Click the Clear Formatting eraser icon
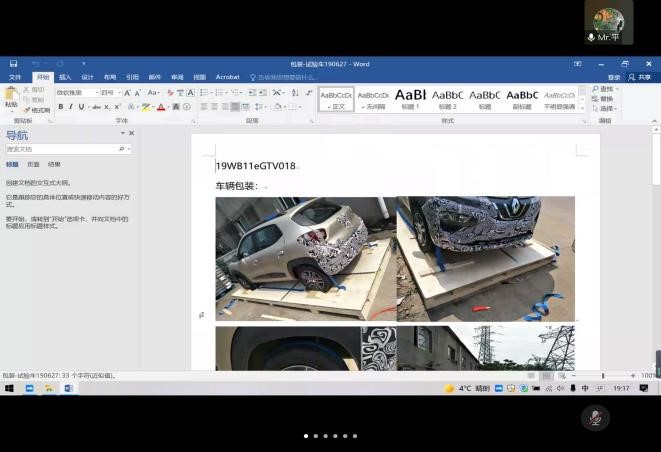Viewport: 661px width, 452px height. [x=170, y=92]
